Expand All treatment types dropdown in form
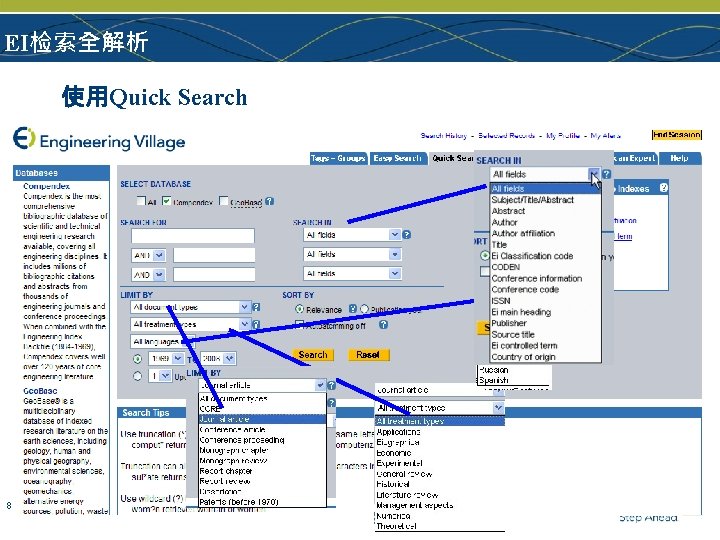Viewport: 720px width, 540px height. 191,324
